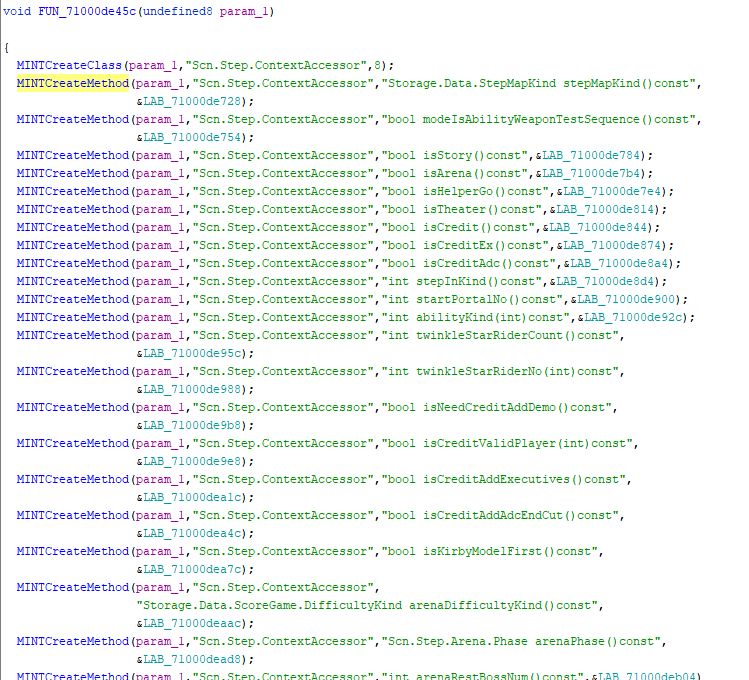749x680 pixels.
Task: Jump to label LAB_71000de8a4
Action: coord(620,264)
